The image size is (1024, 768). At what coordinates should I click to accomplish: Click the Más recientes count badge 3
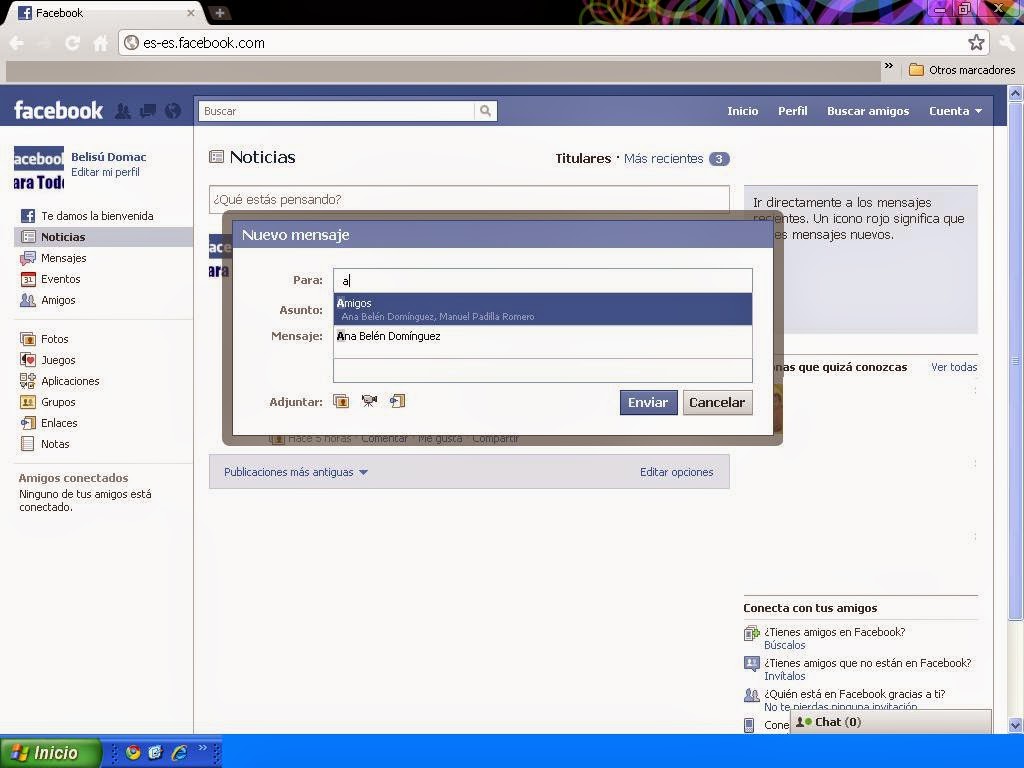tap(719, 159)
